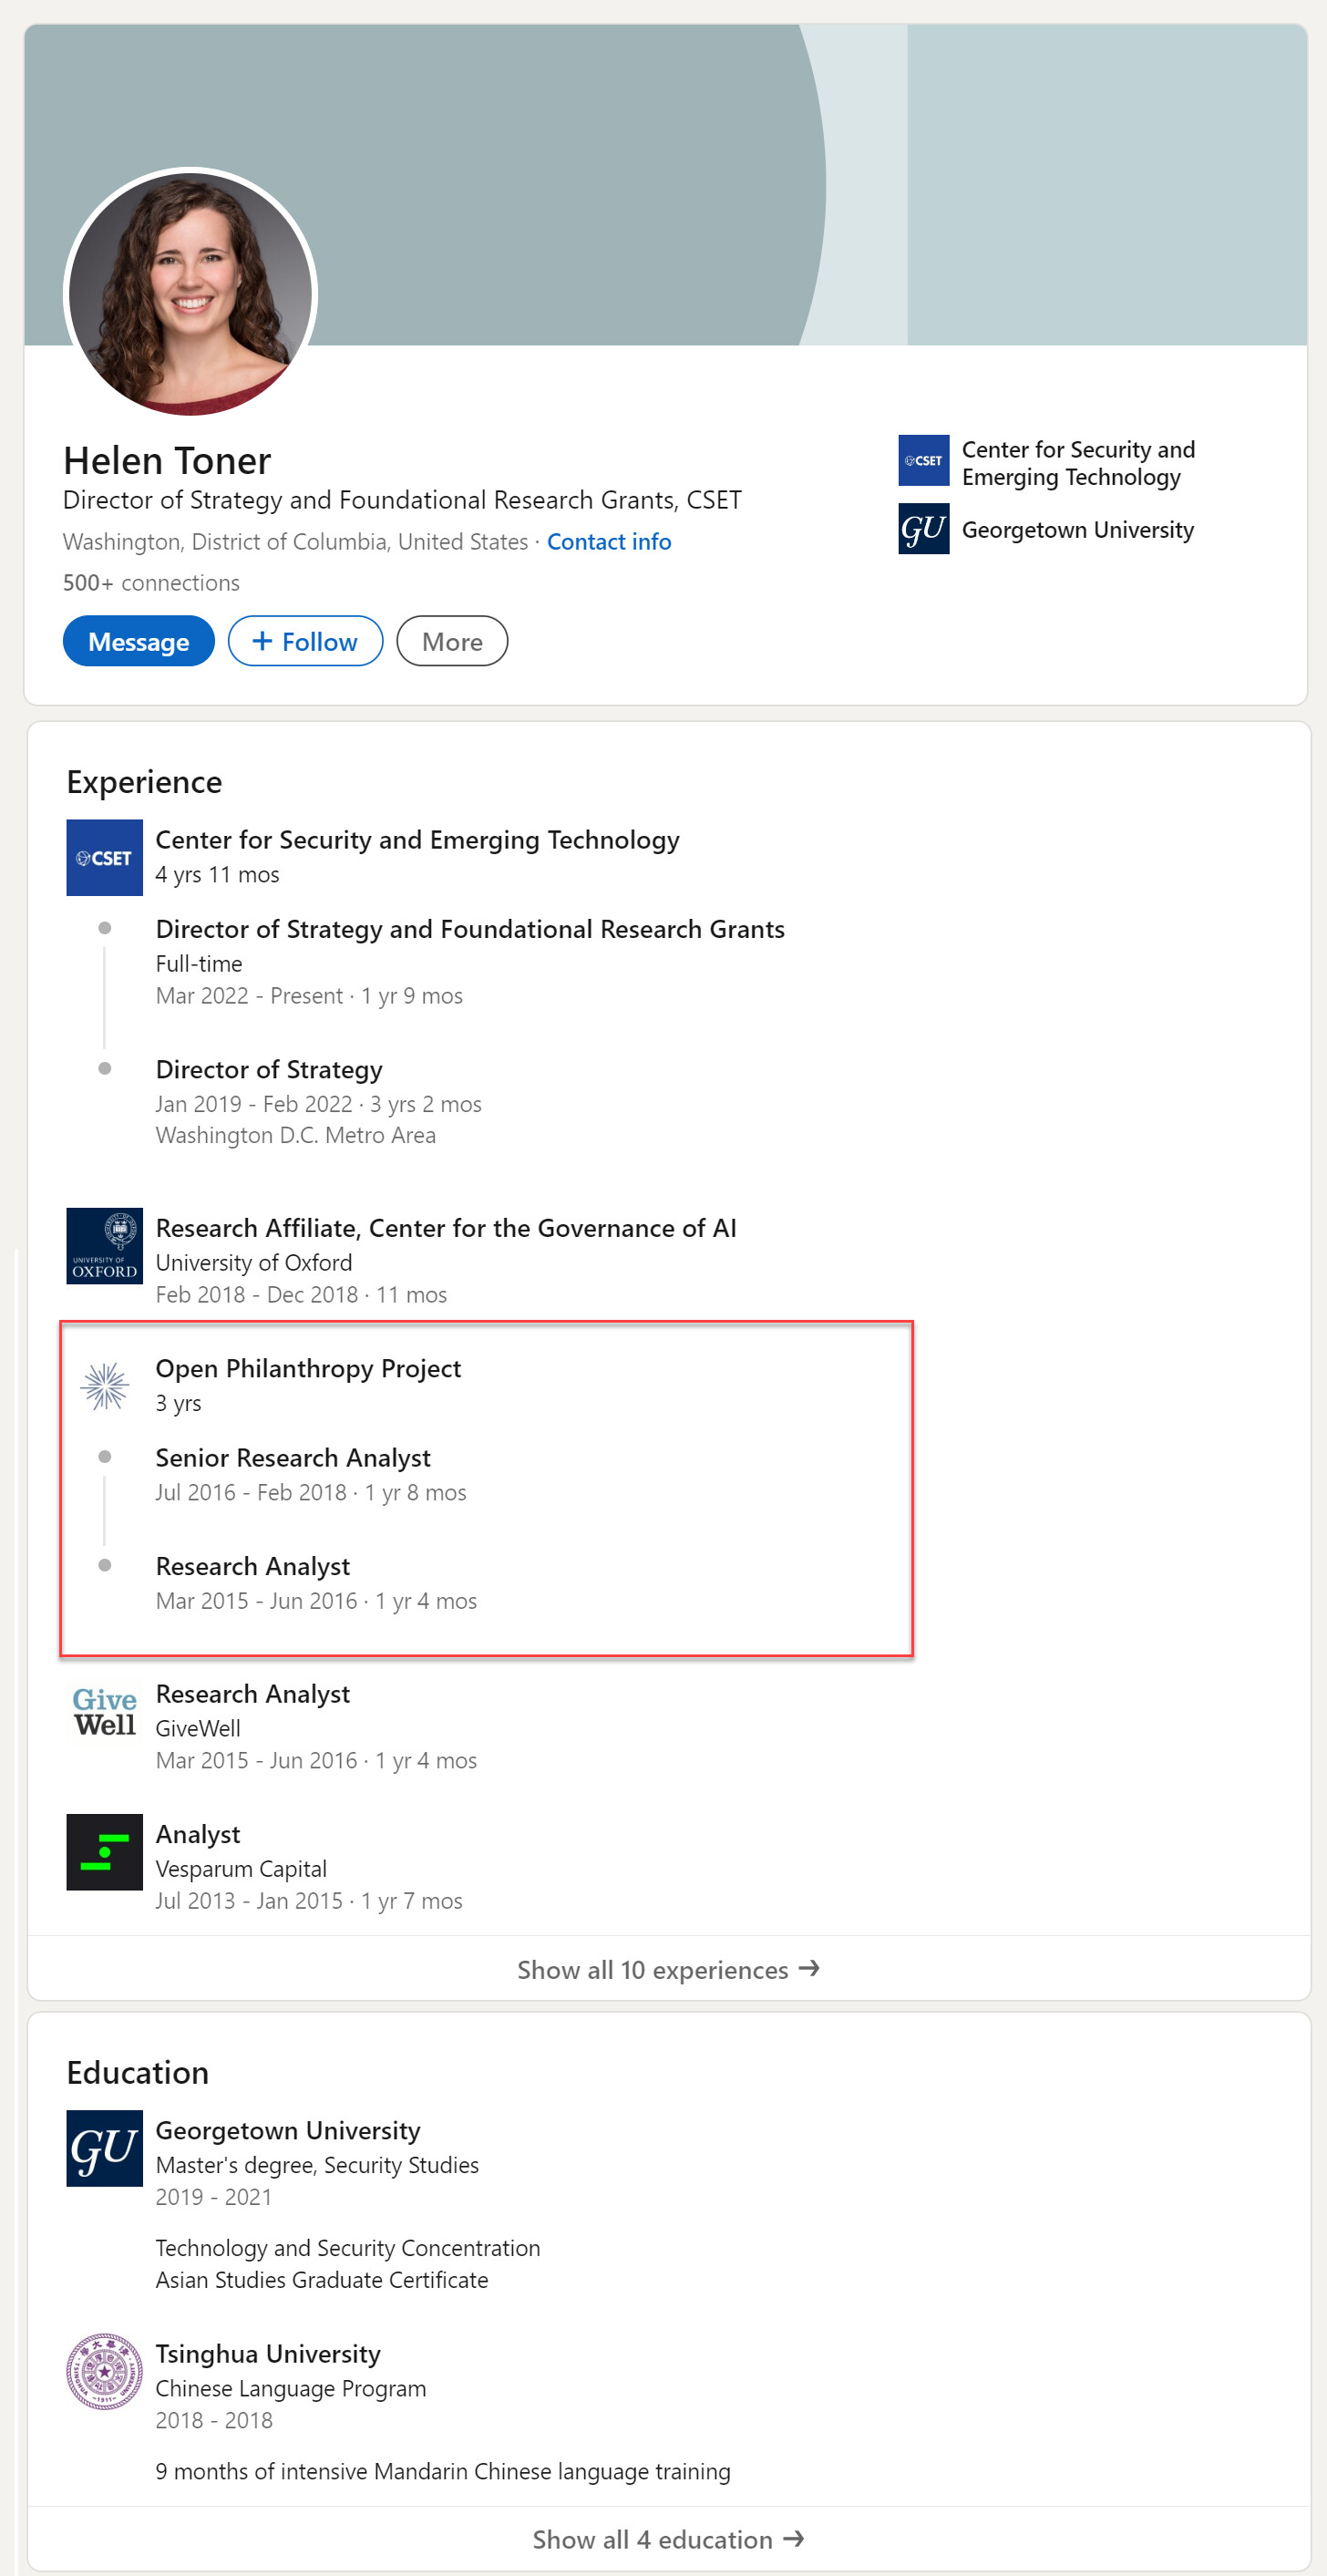This screenshot has height=2576, width=1327.
Task: Select Director of Strategy and Foundational Research Grants role
Action: [x=470, y=928]
